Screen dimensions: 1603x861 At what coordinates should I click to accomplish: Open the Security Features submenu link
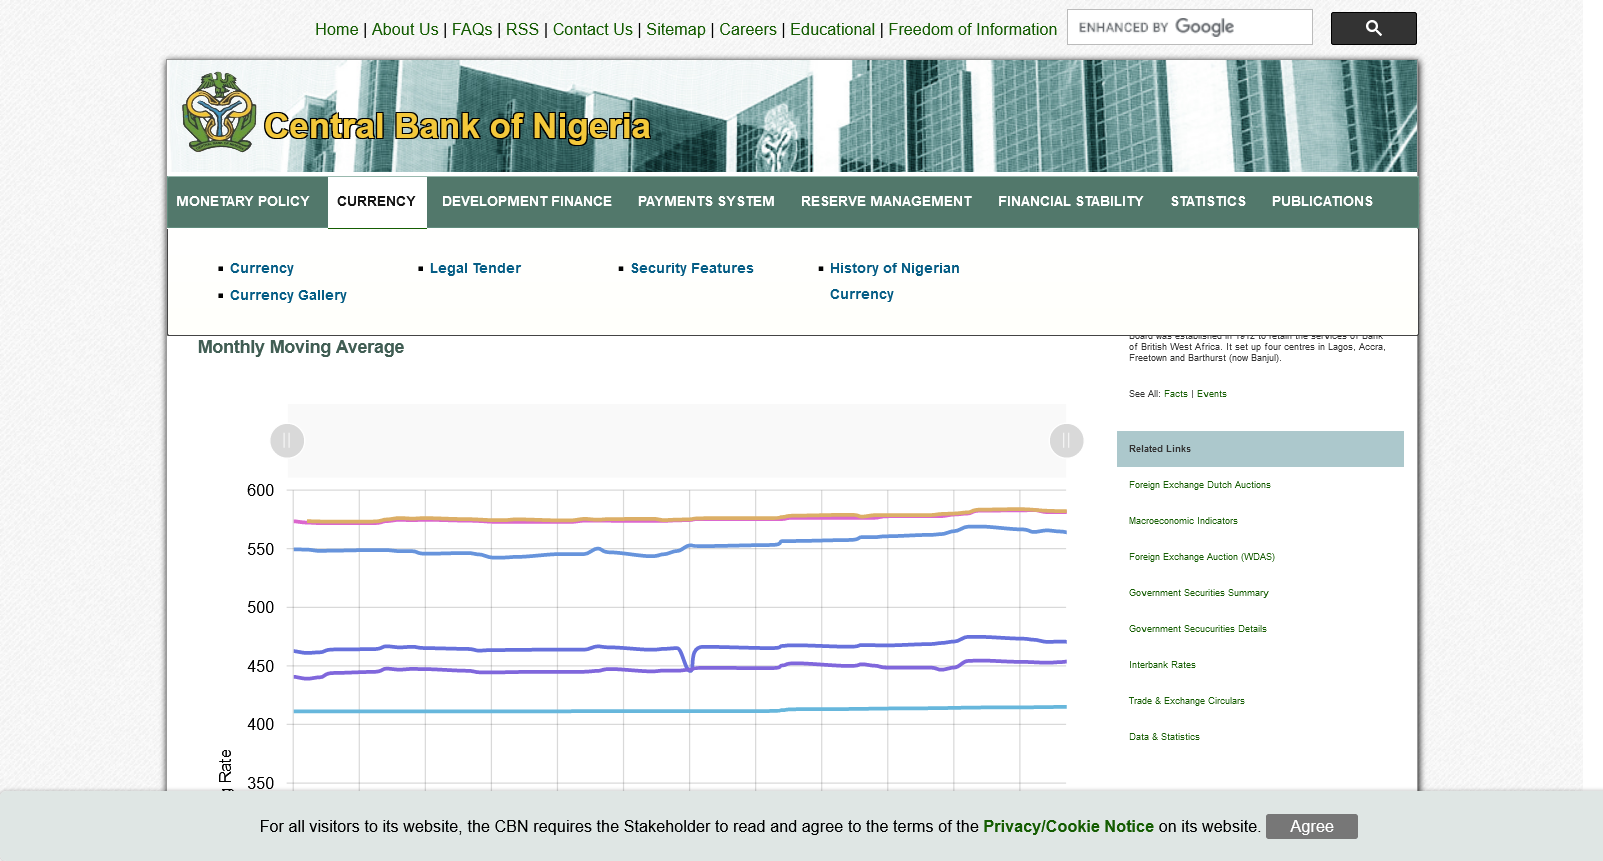(x=691, y=269)
